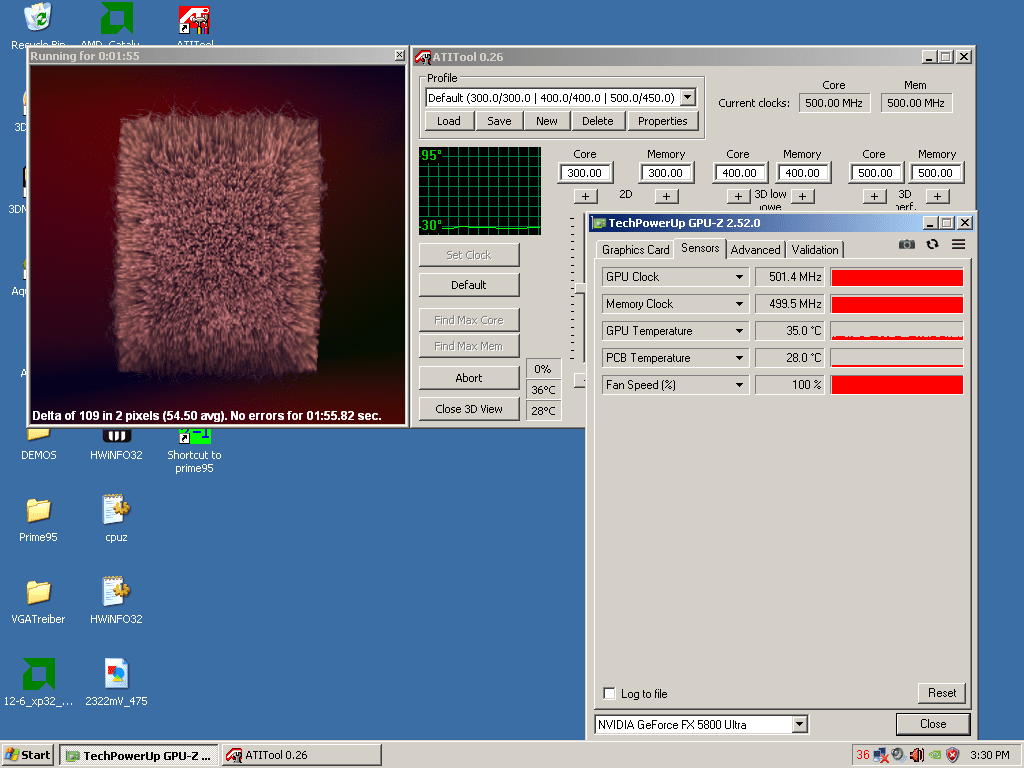The height and width of the screenshot is (768, 1024).
Task: Click the plus under 3D perf Memory
Action: click(937, 196)
